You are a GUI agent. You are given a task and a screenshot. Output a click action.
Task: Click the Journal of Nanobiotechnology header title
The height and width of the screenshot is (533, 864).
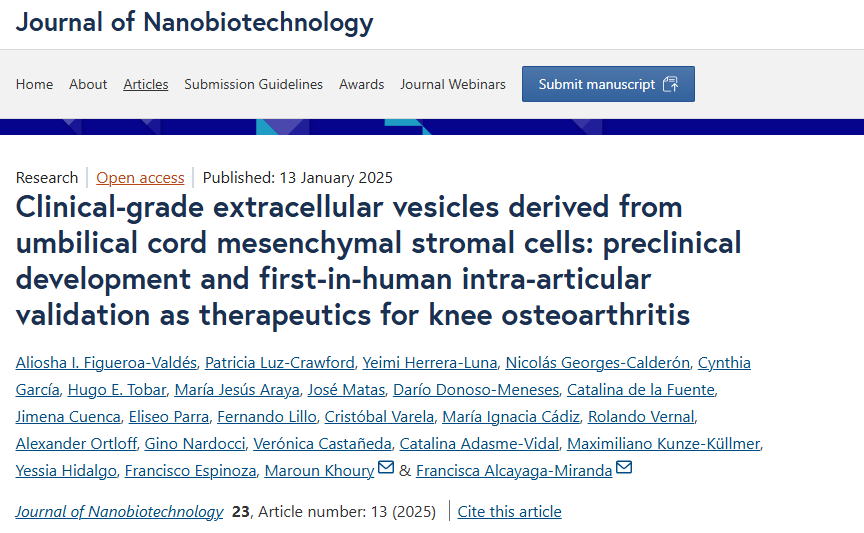(194, 22)
